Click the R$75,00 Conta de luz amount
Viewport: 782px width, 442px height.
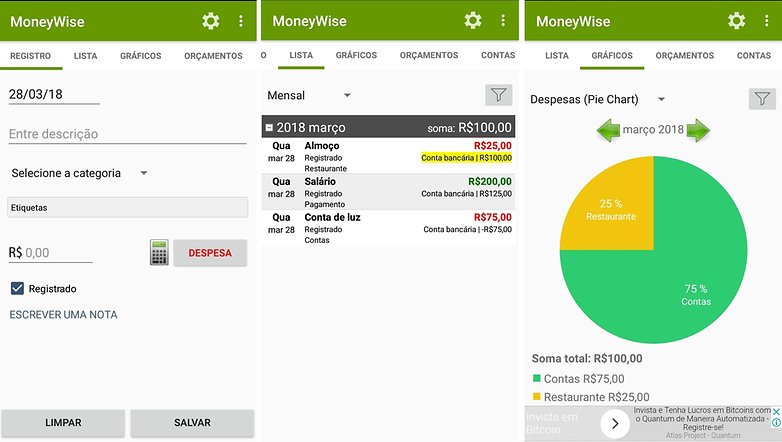(492, 218)
